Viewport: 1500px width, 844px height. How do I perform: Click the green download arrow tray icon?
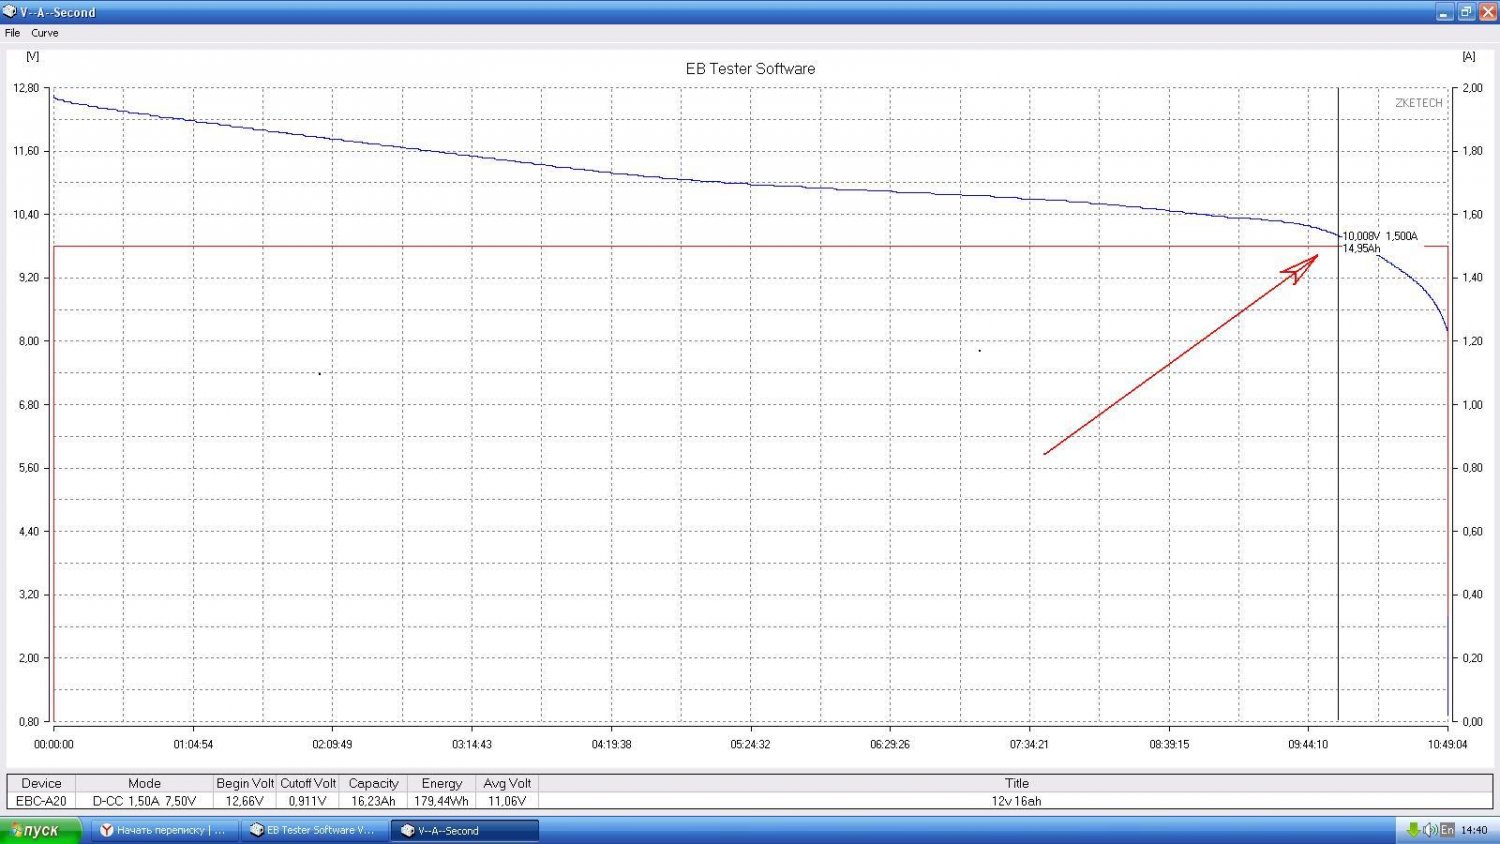point(1413,830)
